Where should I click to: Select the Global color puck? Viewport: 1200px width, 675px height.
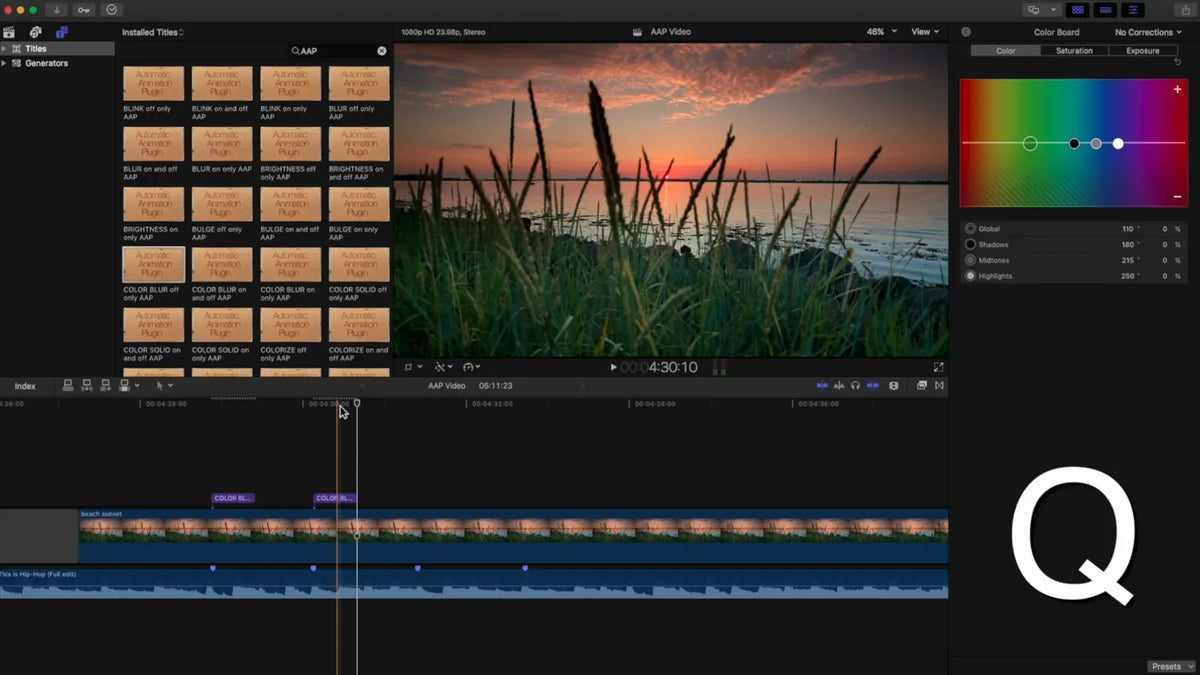[x=1030, y=144]
